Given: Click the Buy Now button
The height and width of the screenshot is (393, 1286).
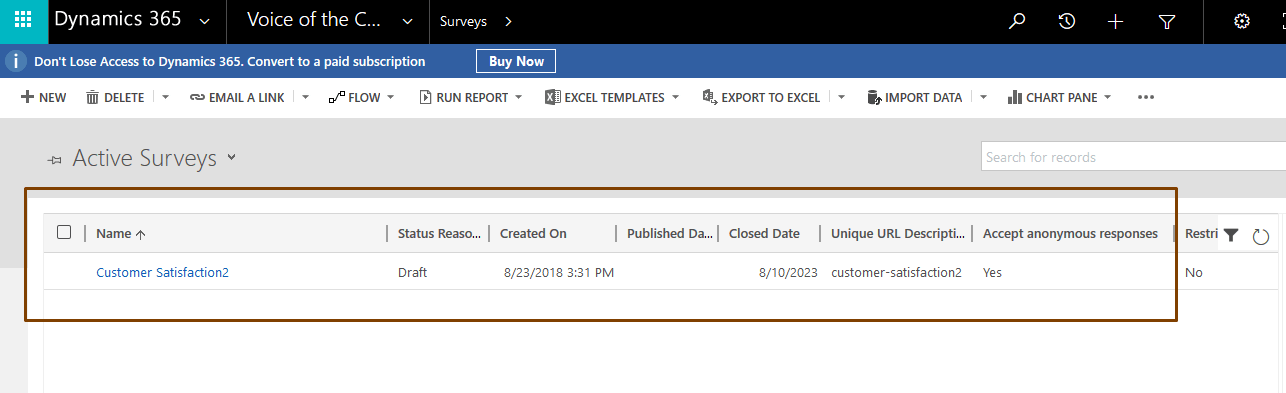Looking at the screenshot, I should coord(516,61).
